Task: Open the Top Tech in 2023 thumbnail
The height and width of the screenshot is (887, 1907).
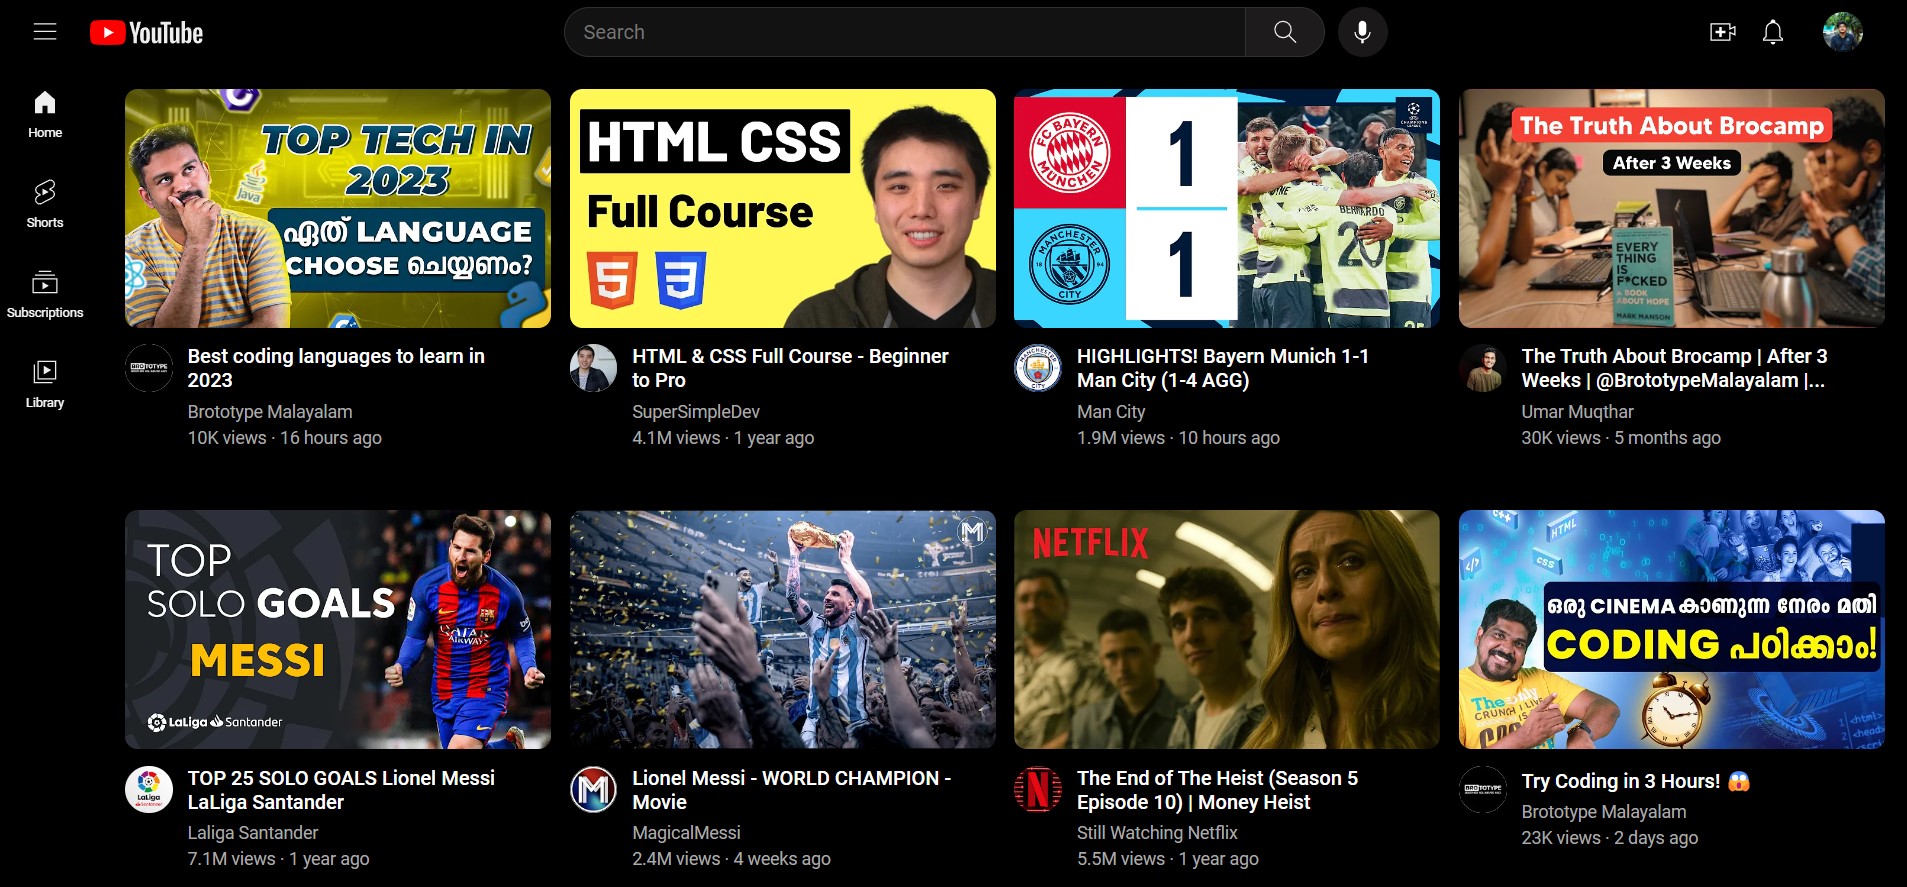Action: [338, 208]
